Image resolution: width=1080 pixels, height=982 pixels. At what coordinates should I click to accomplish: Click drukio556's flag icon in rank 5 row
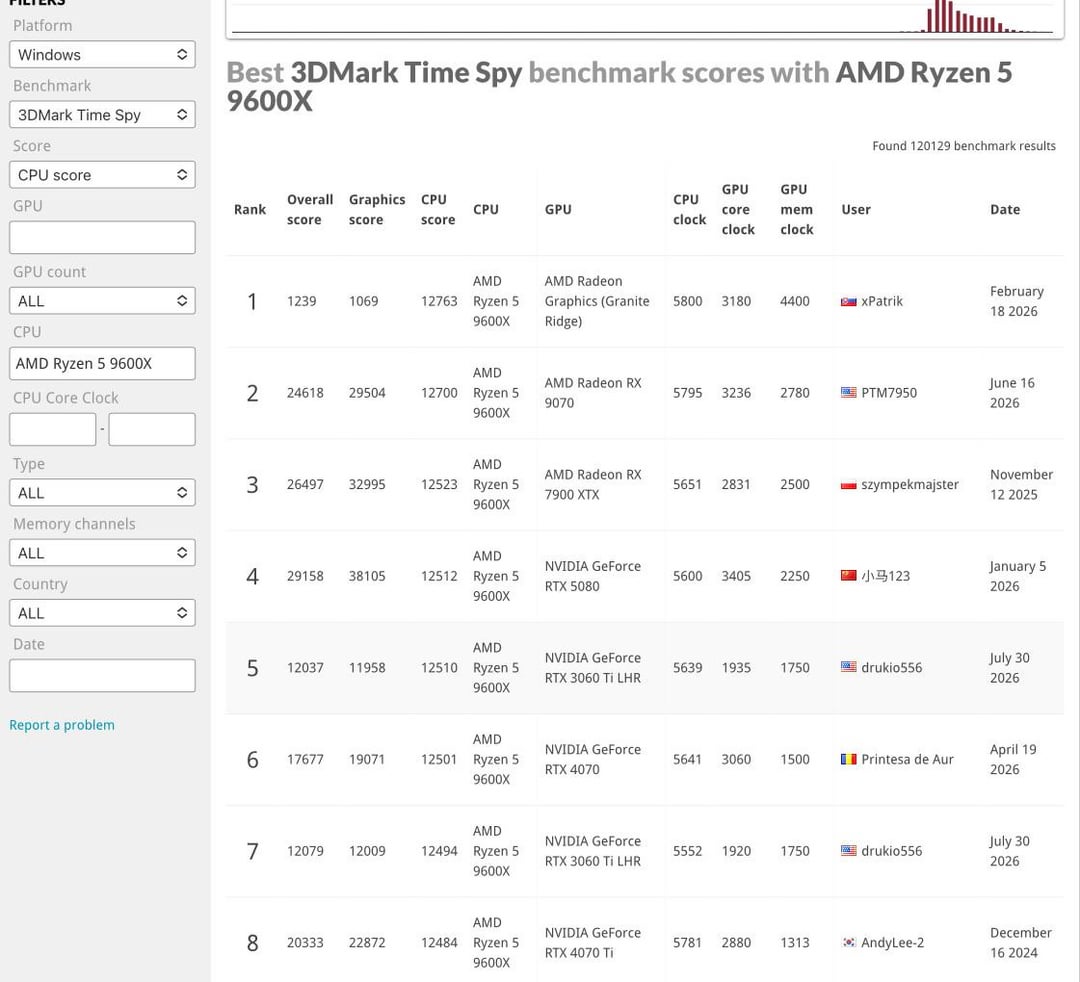tap(849, 667)
